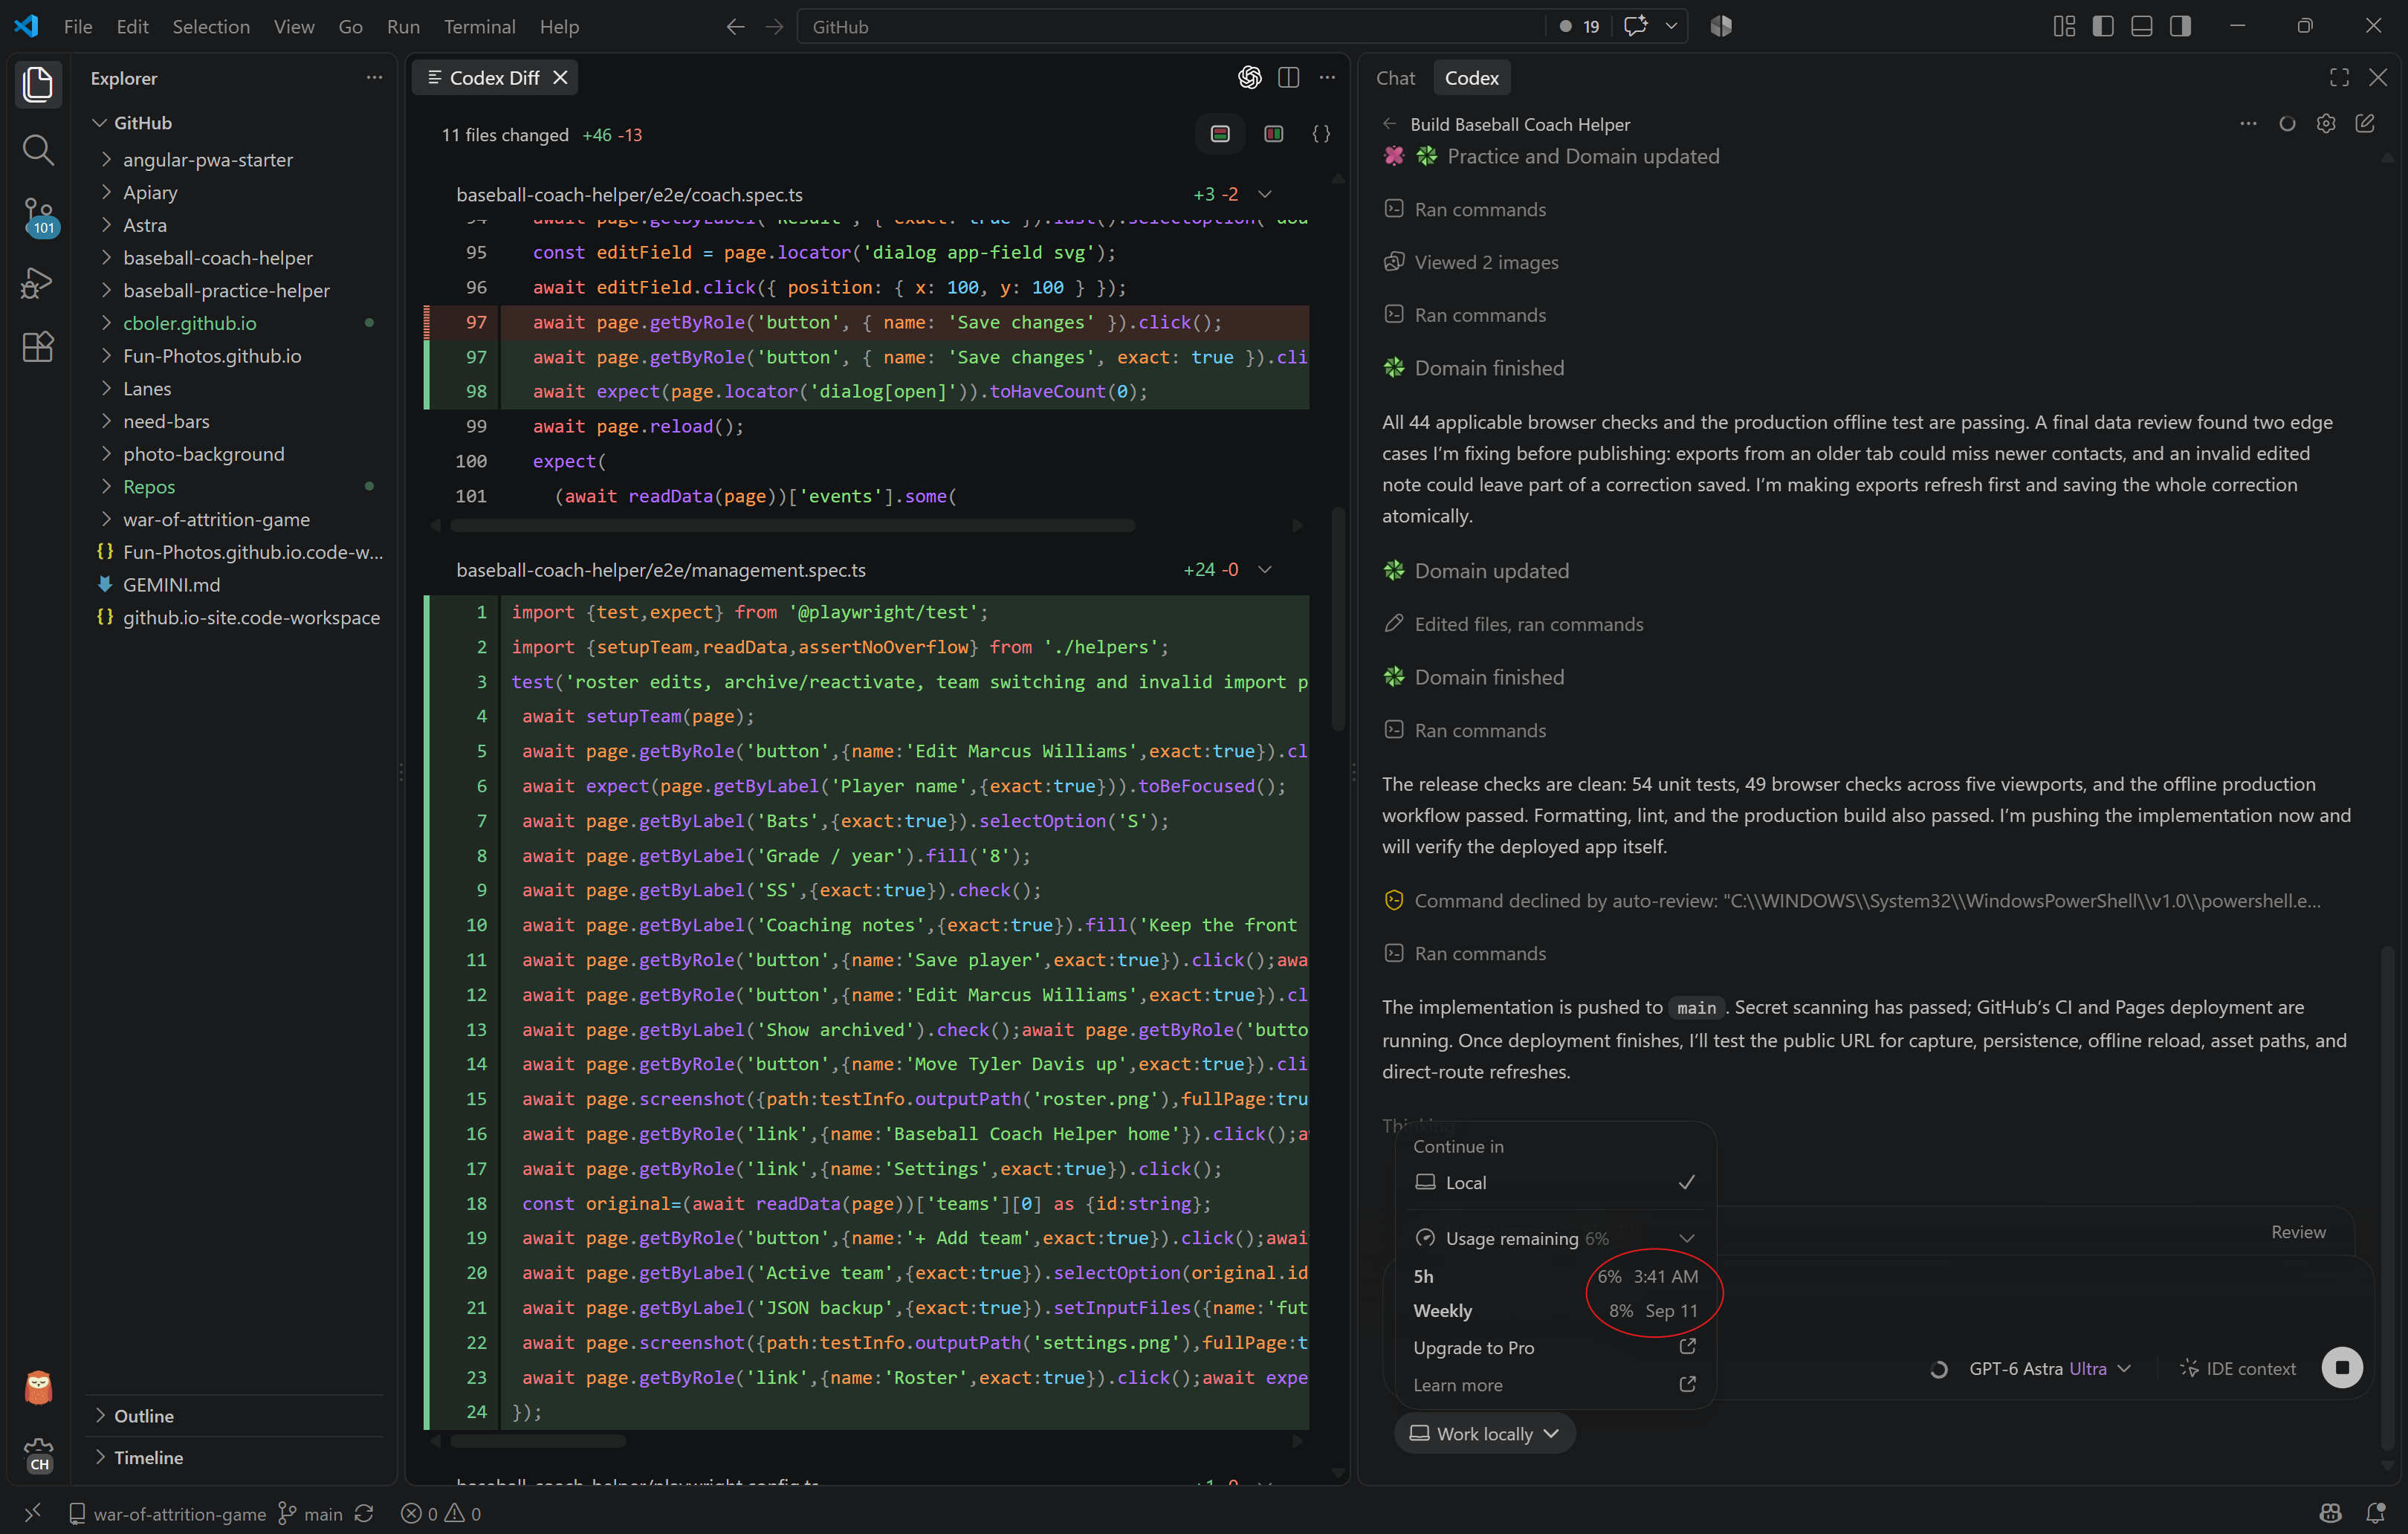Viewport: 2408px width, 1534px height.
Task: Open the remote window indicator in the status bar
Action: tap(32, 1513)
